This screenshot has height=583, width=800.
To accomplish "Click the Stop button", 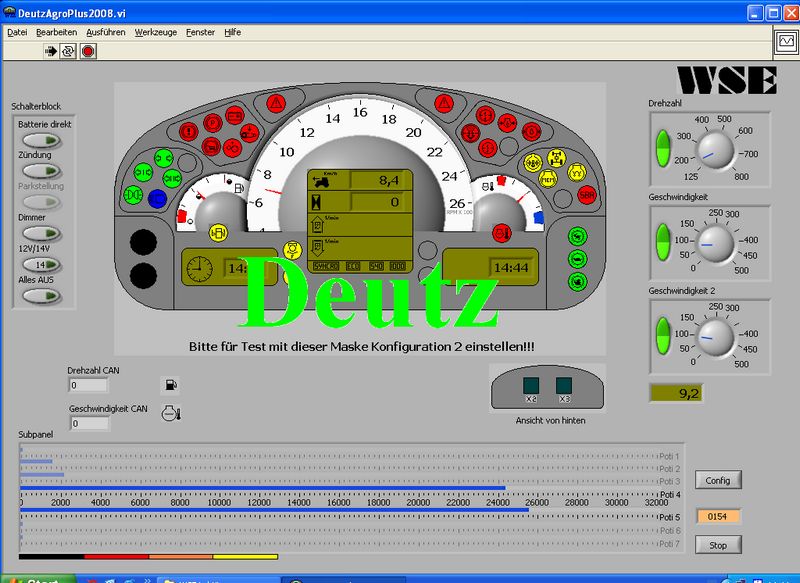I will tap(718, 545).
